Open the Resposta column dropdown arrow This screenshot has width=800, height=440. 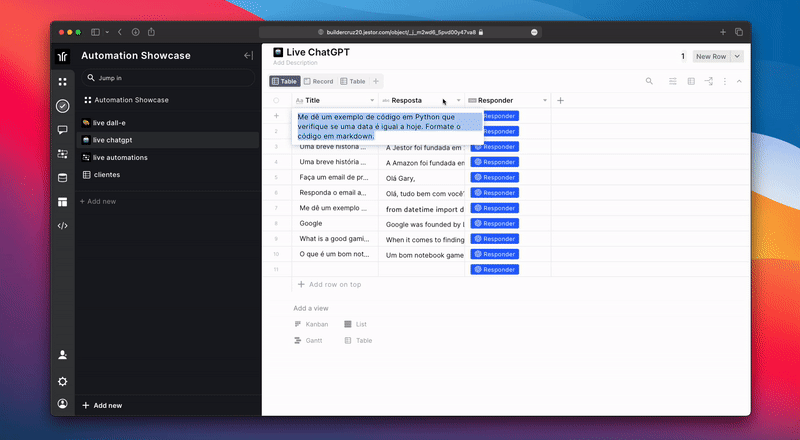coord(458,101)
